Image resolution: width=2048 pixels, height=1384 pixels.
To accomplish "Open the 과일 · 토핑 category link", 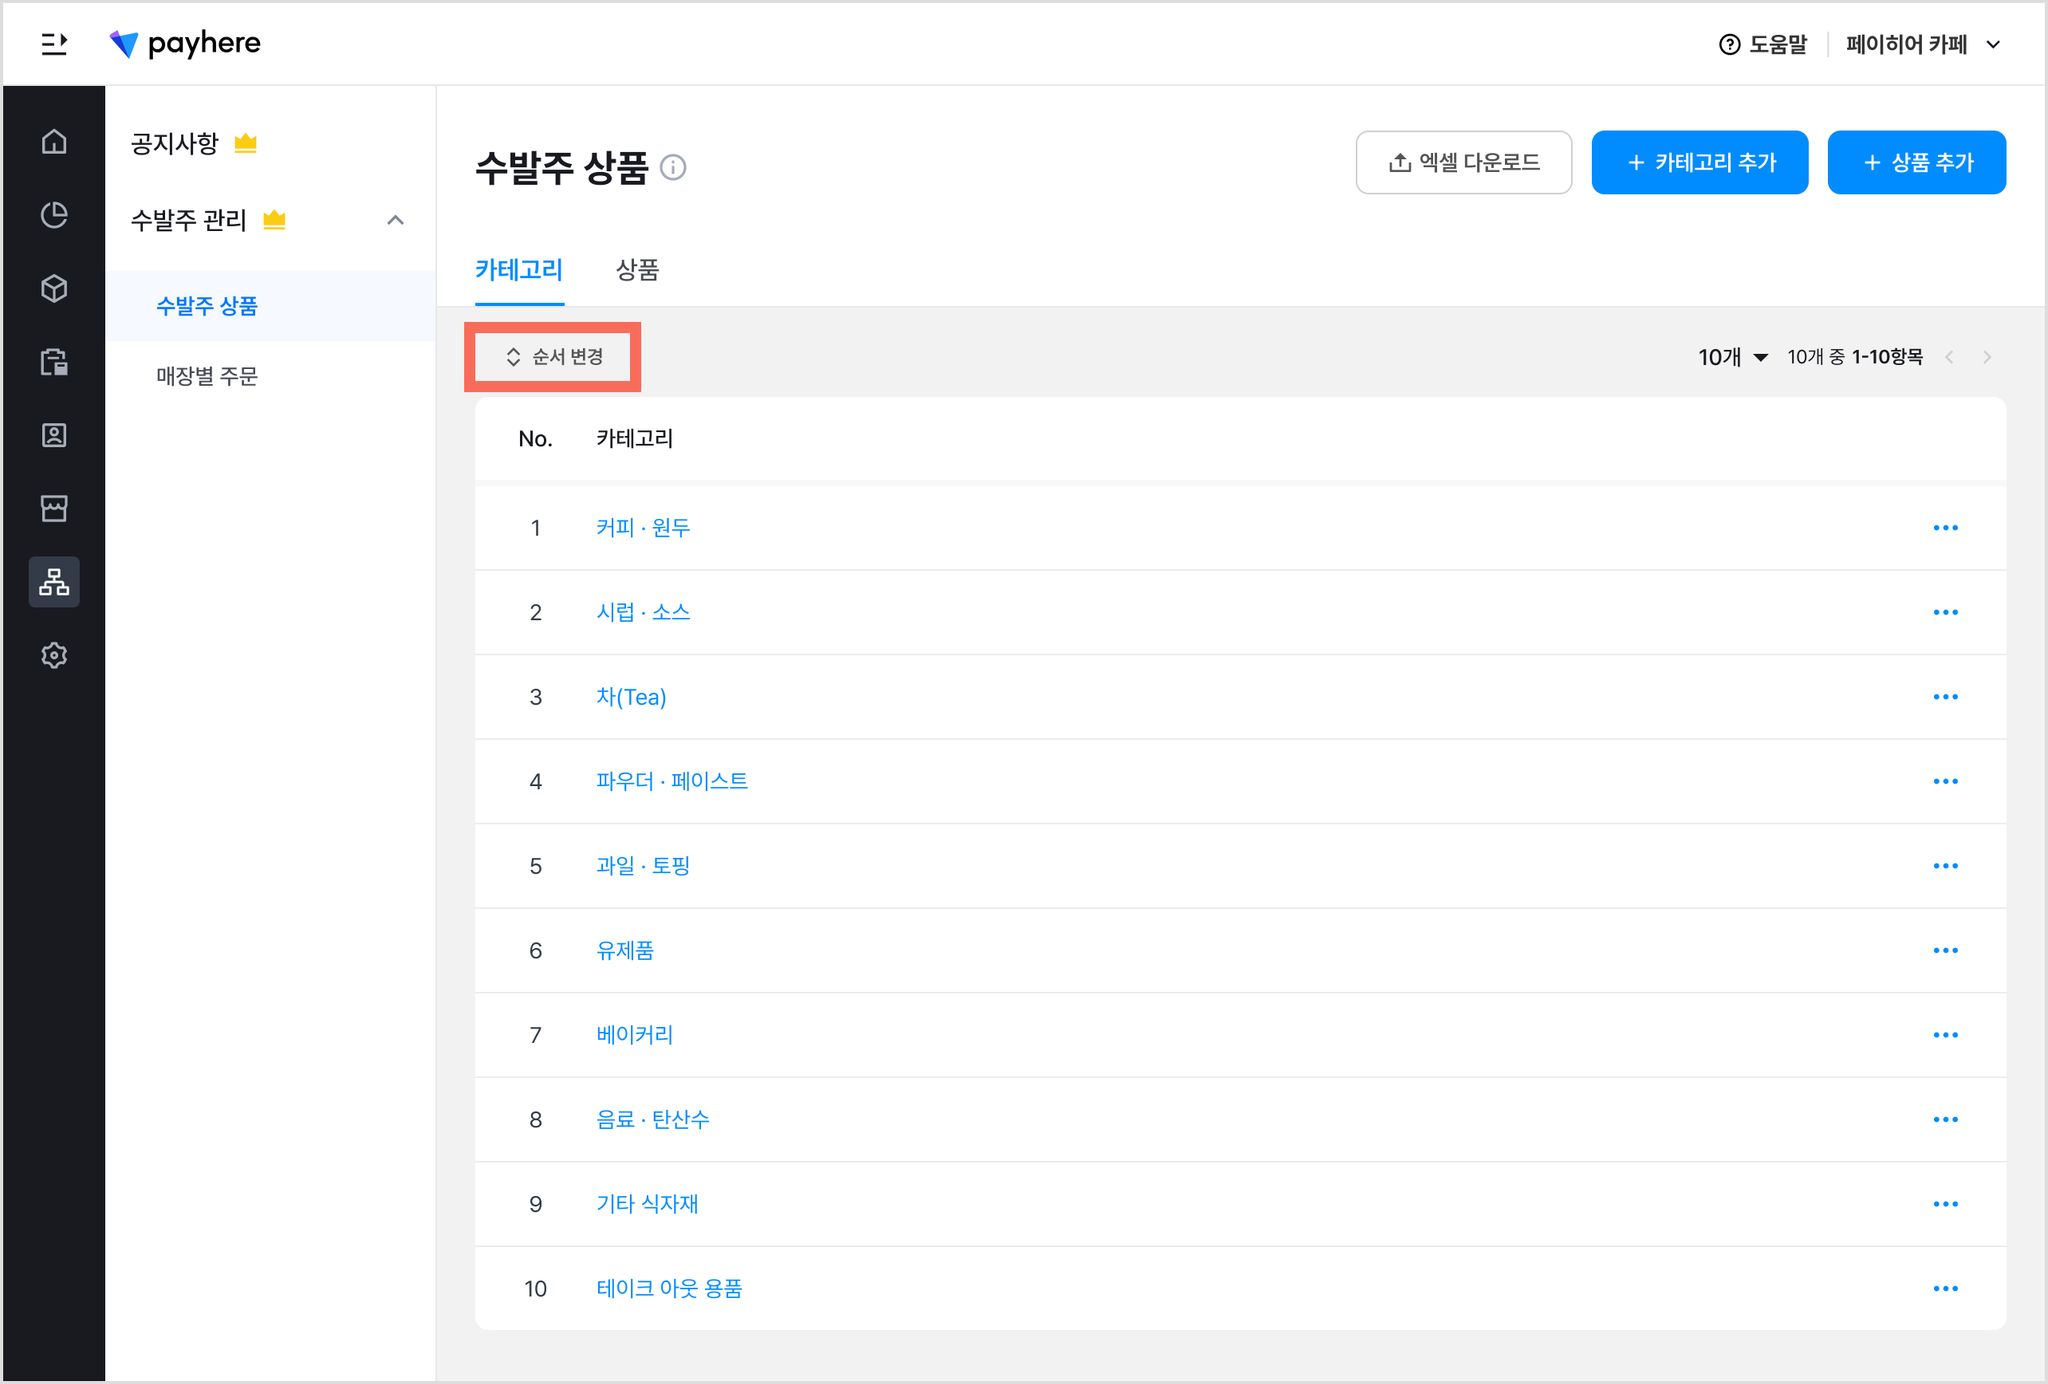I will pyautogui.click(x=643, y=865).
